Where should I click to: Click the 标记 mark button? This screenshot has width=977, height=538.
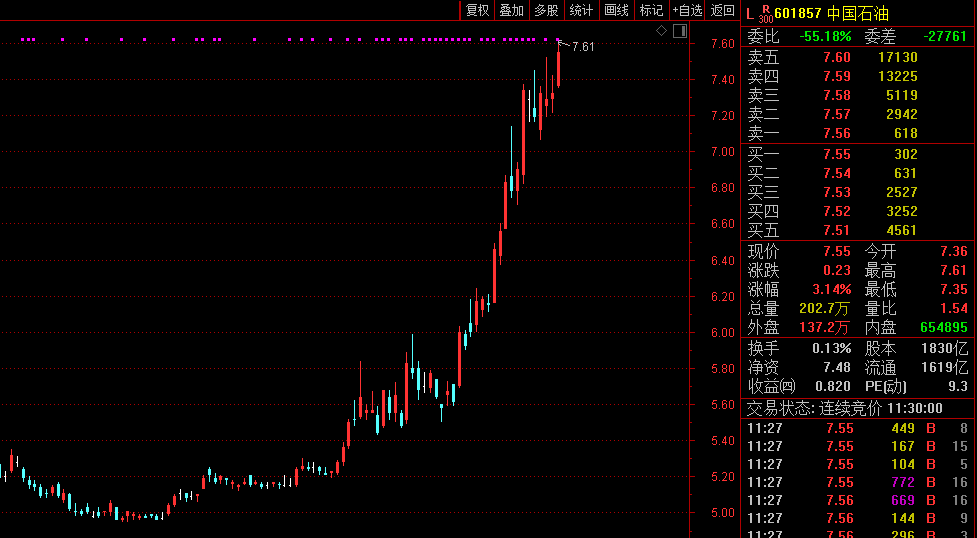pyautogui.click(x=651, y=10)
